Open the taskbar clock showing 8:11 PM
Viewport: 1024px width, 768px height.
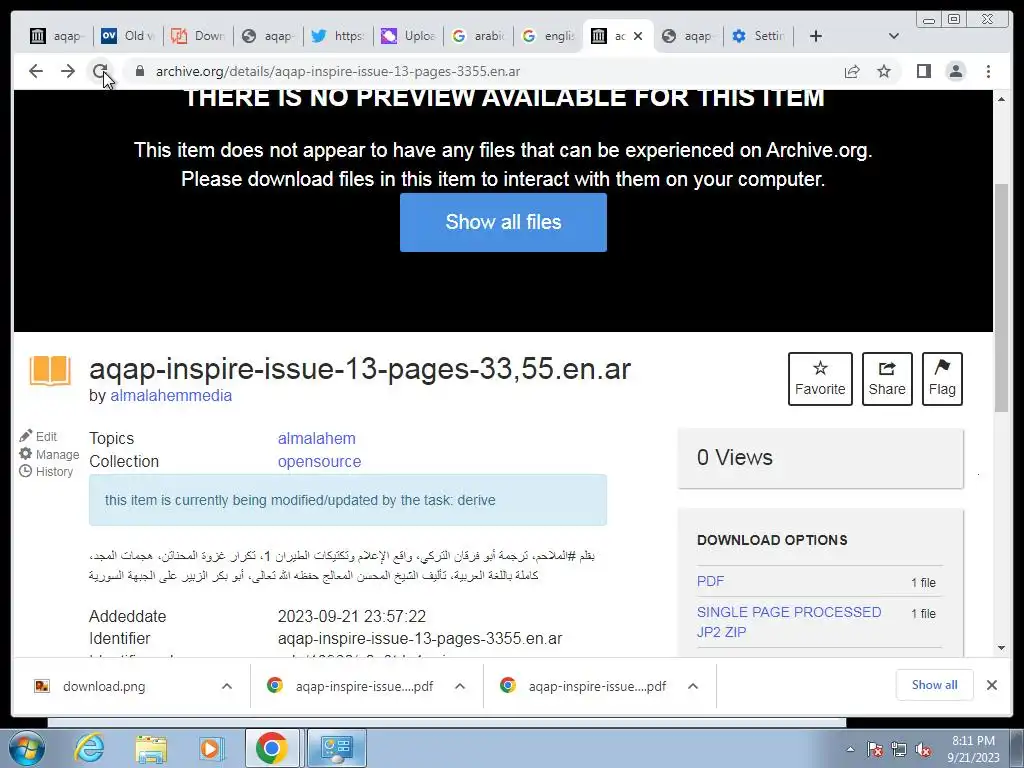click(974, 749)
